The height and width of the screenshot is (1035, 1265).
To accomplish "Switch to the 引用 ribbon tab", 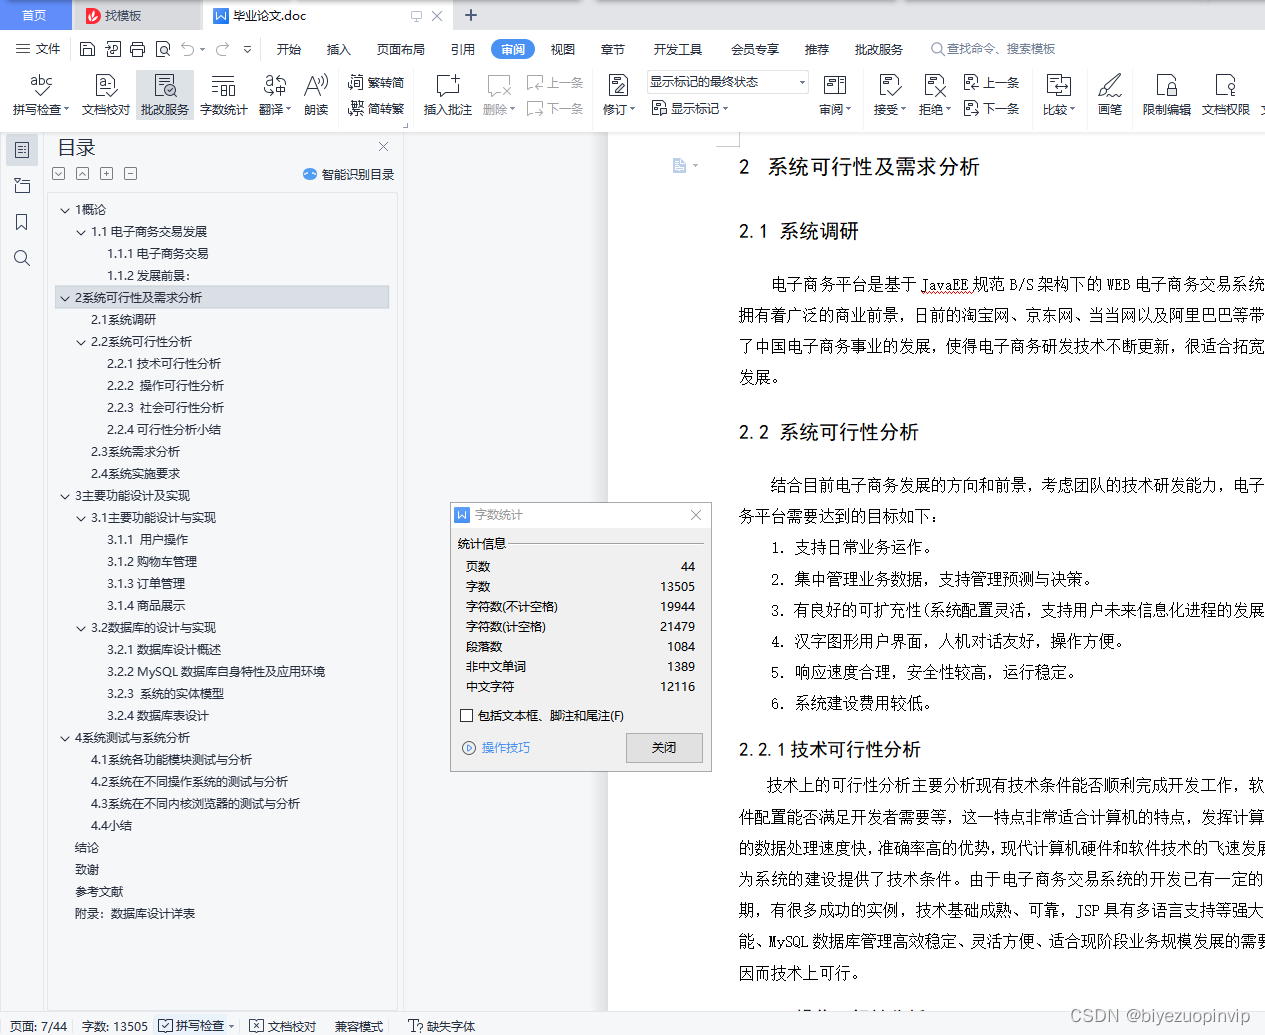I will pos(463,49).
